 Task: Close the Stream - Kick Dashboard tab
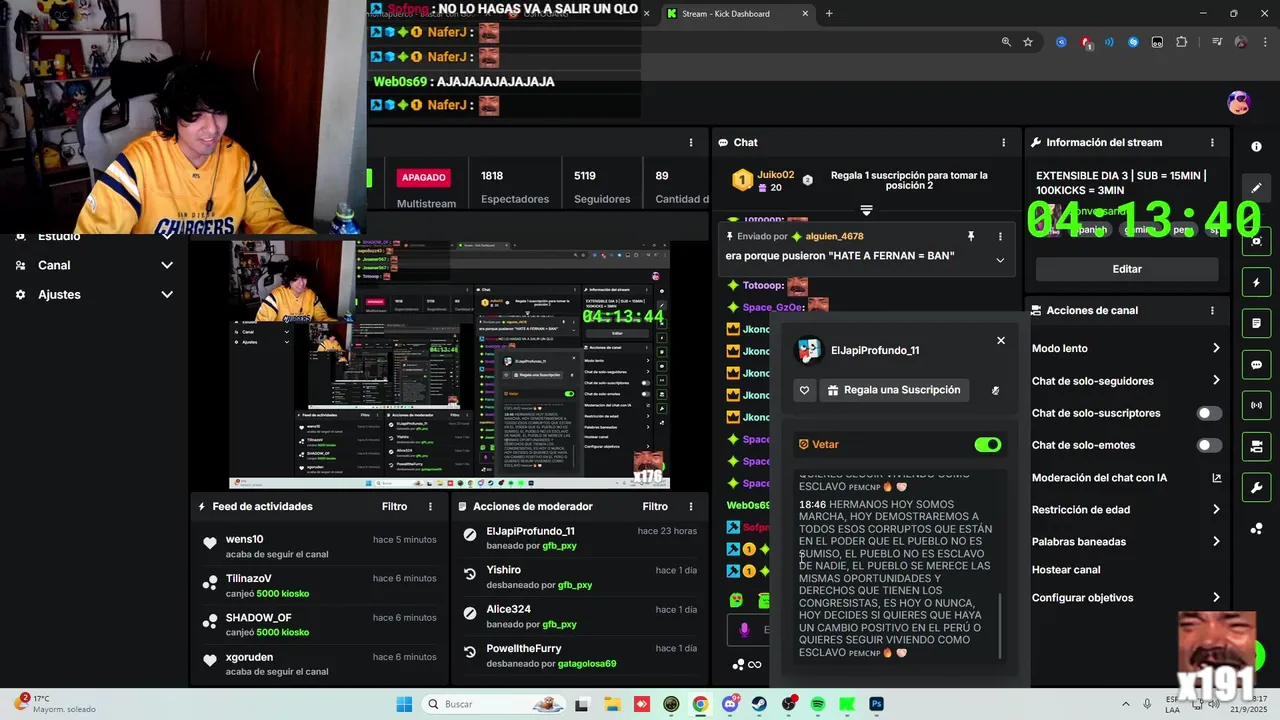(805, 14)
